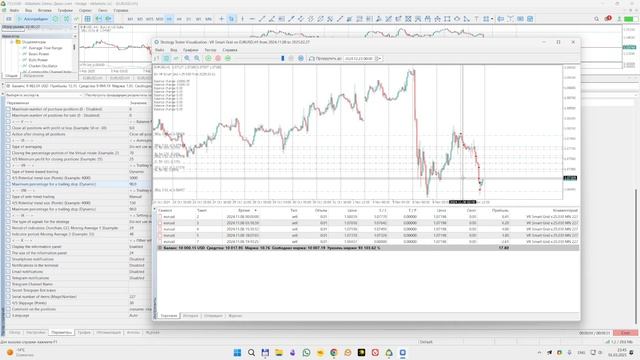Switch to Оптимизация tab in tester panel

click(109, 333)
